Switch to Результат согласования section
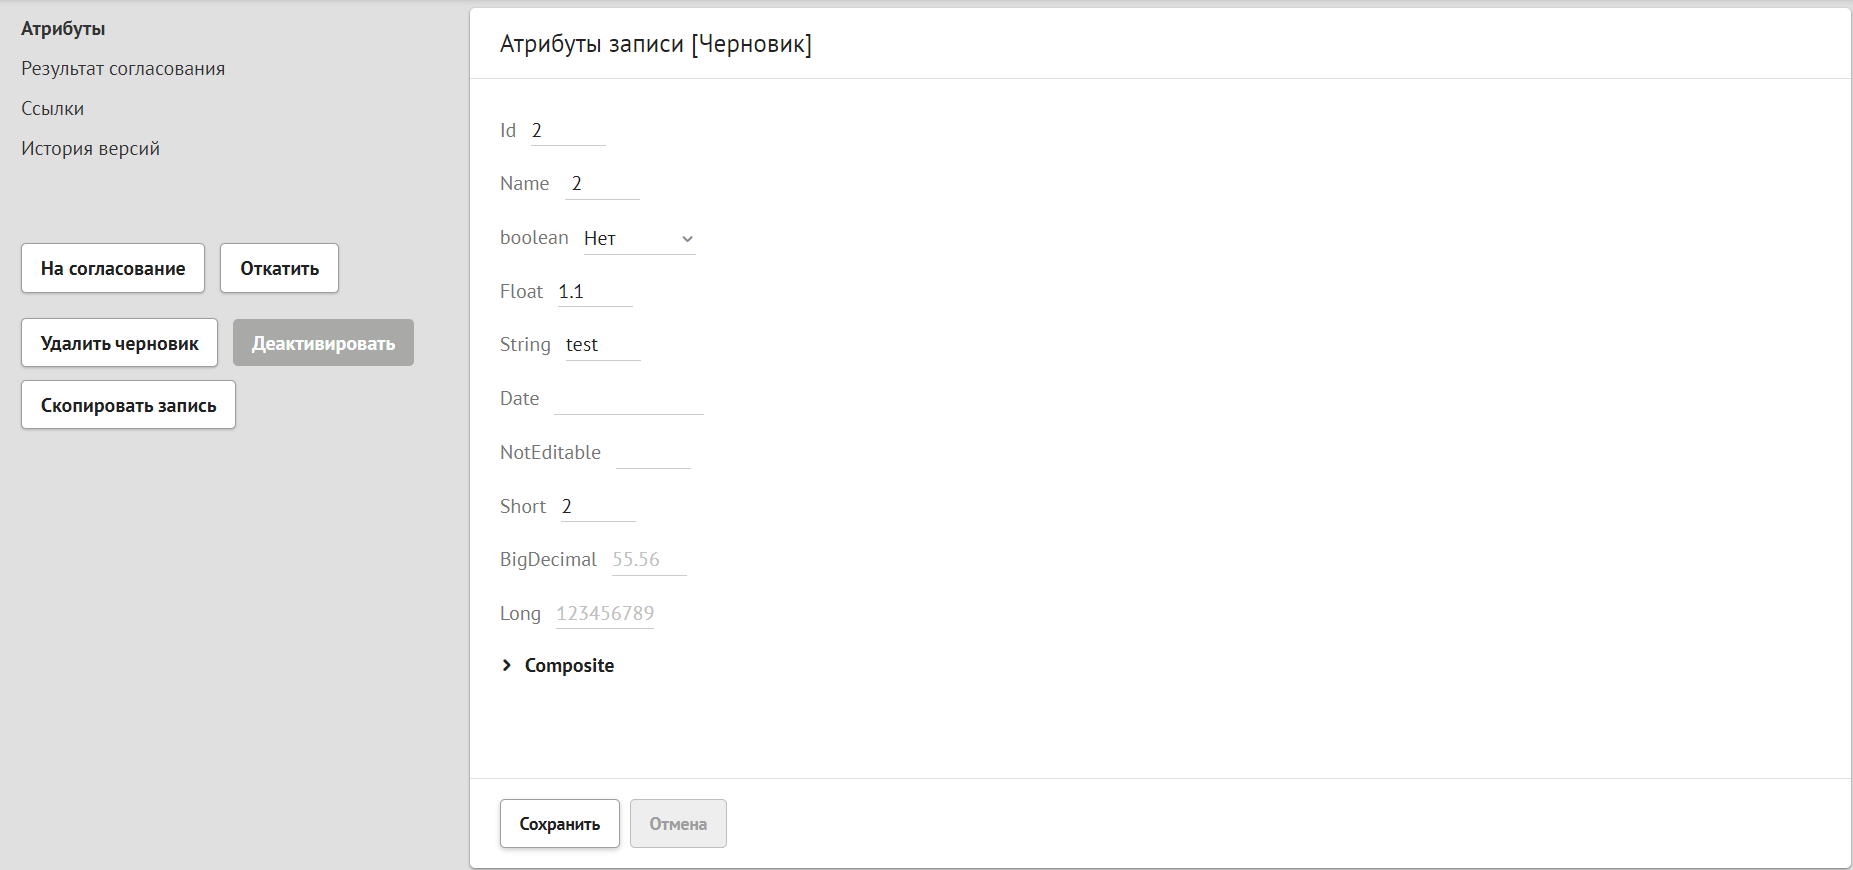 click(123, 69)
